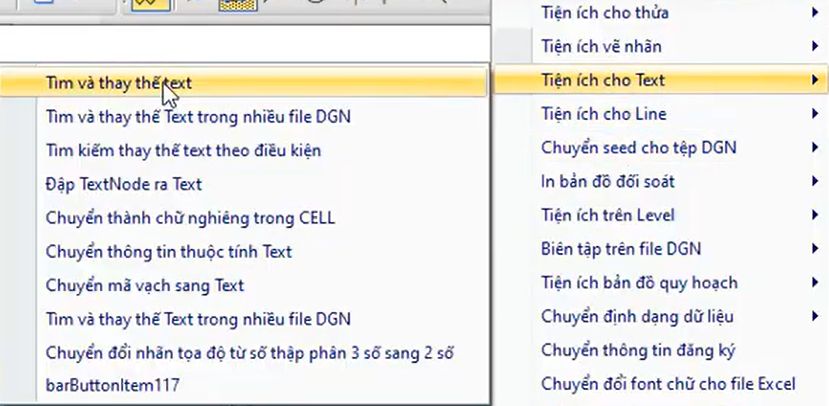
Task: Expand 'Tiện ích bản đồ quy hoạch' arrow
Action: (x=815, y=283)
